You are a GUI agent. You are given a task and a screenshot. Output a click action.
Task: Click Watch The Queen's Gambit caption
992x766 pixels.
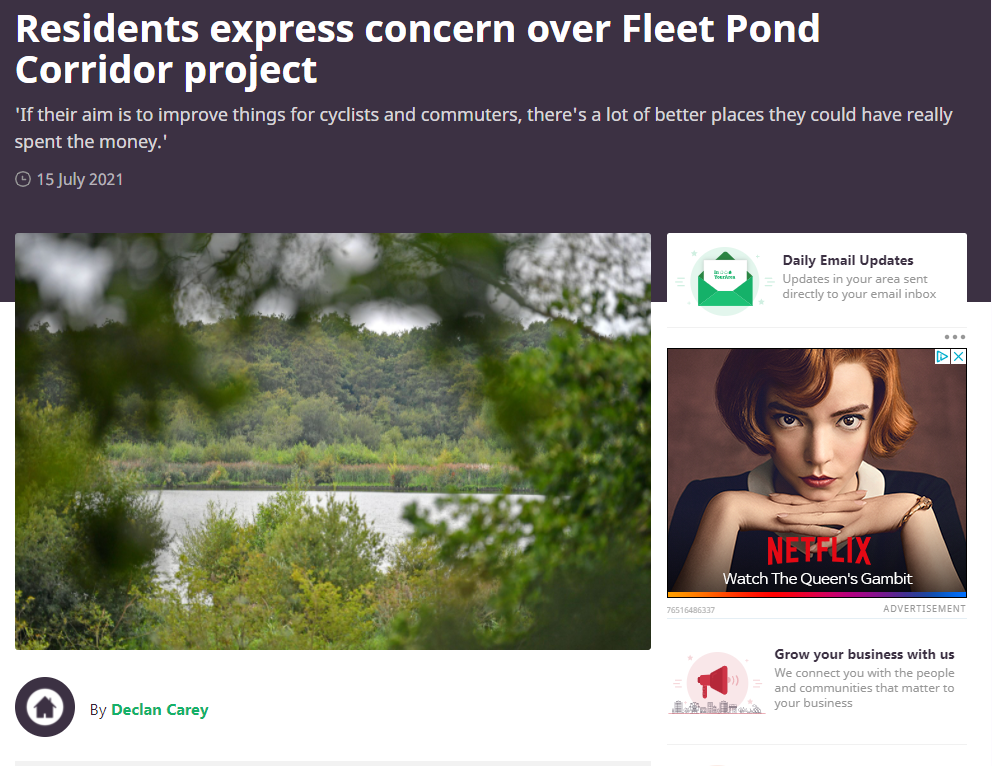(x=817, y=579)
